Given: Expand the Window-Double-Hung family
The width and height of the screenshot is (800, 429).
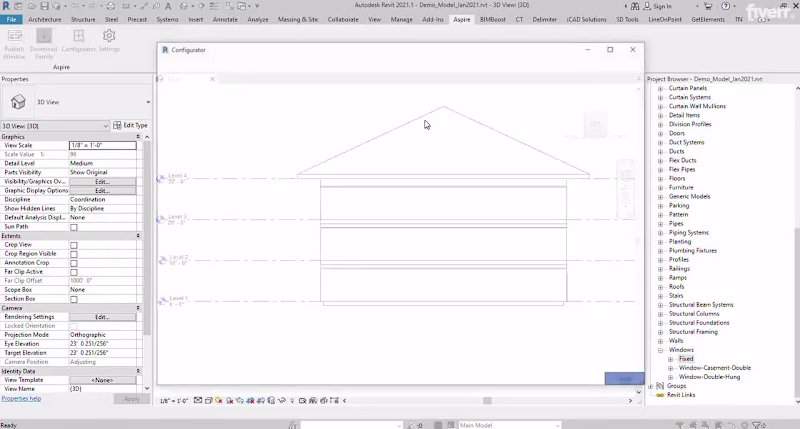Looking at the screenshot, I should [671, 377].
